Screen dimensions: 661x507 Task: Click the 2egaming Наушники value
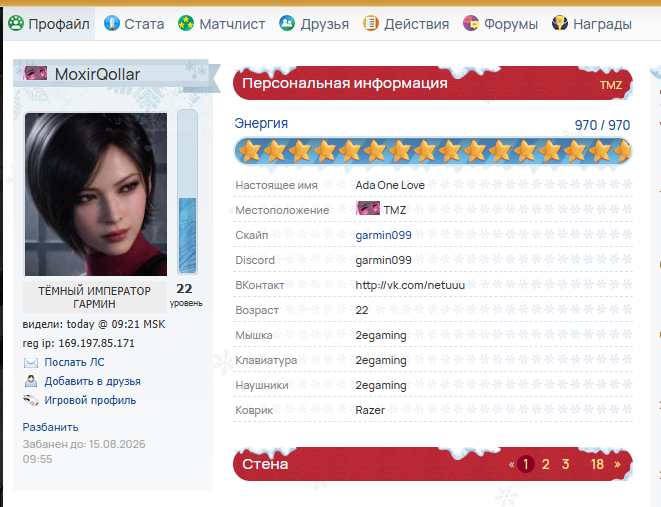tap(381, 385)
